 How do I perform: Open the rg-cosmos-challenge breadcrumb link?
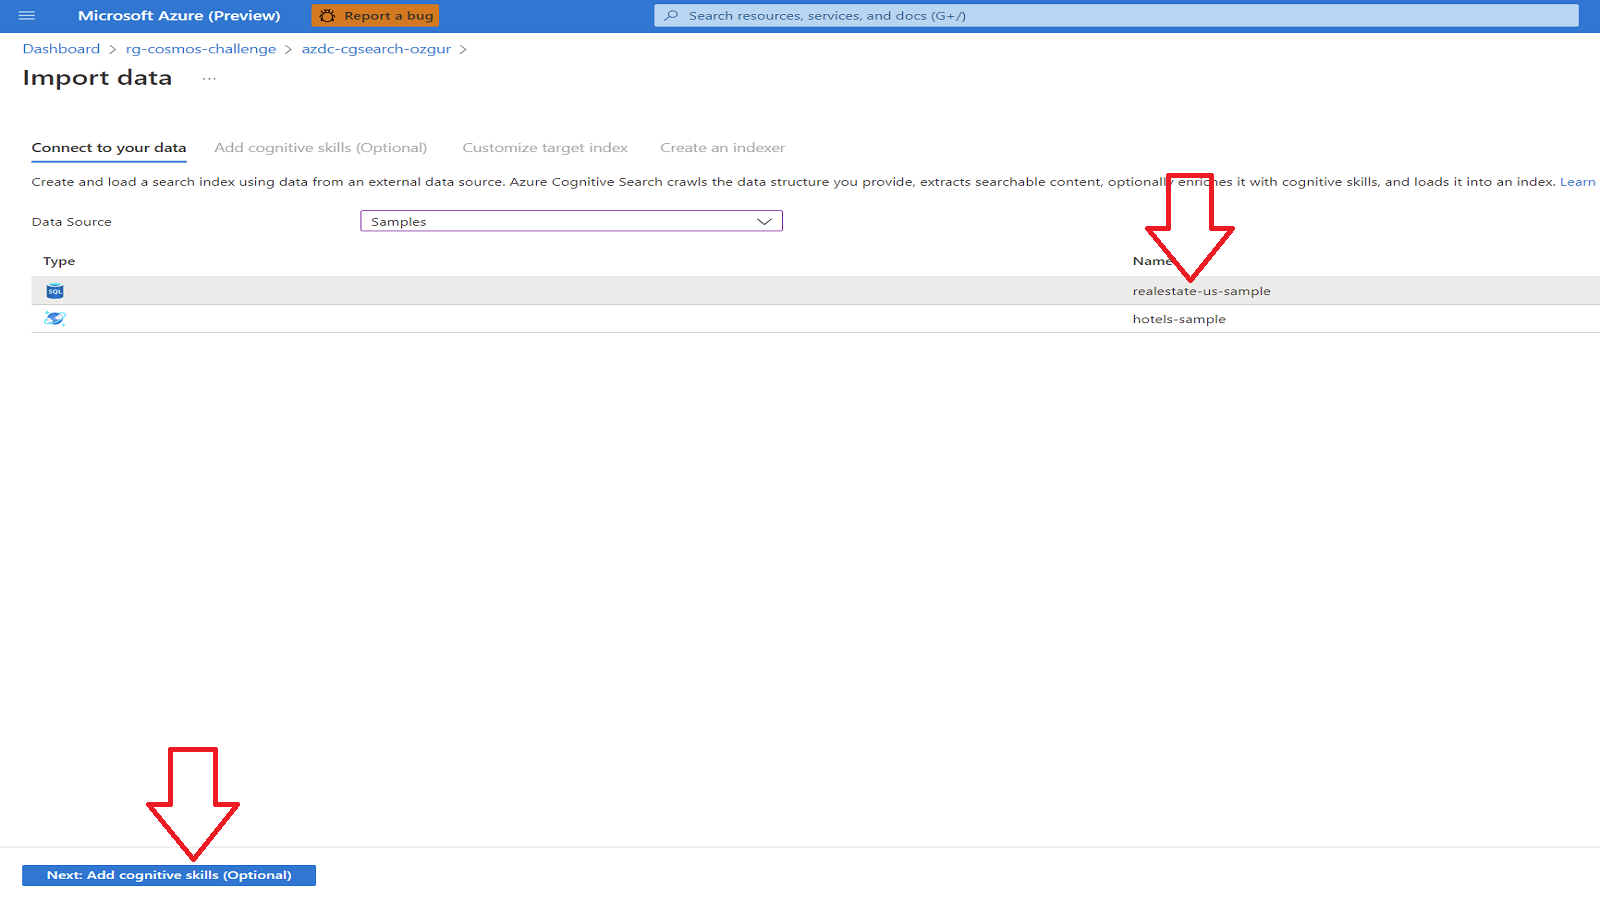click(x=201, y=48)
